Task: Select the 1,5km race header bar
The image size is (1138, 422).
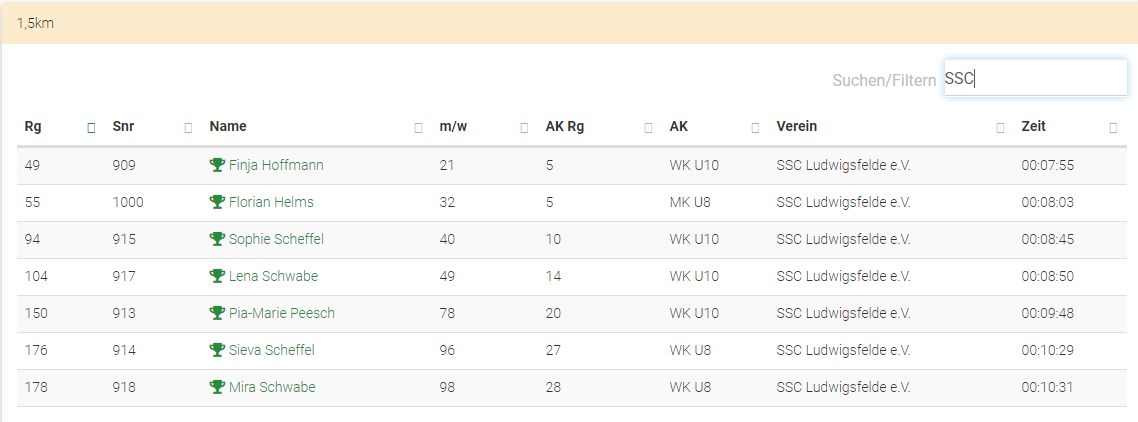Action: tap(569, 23)
